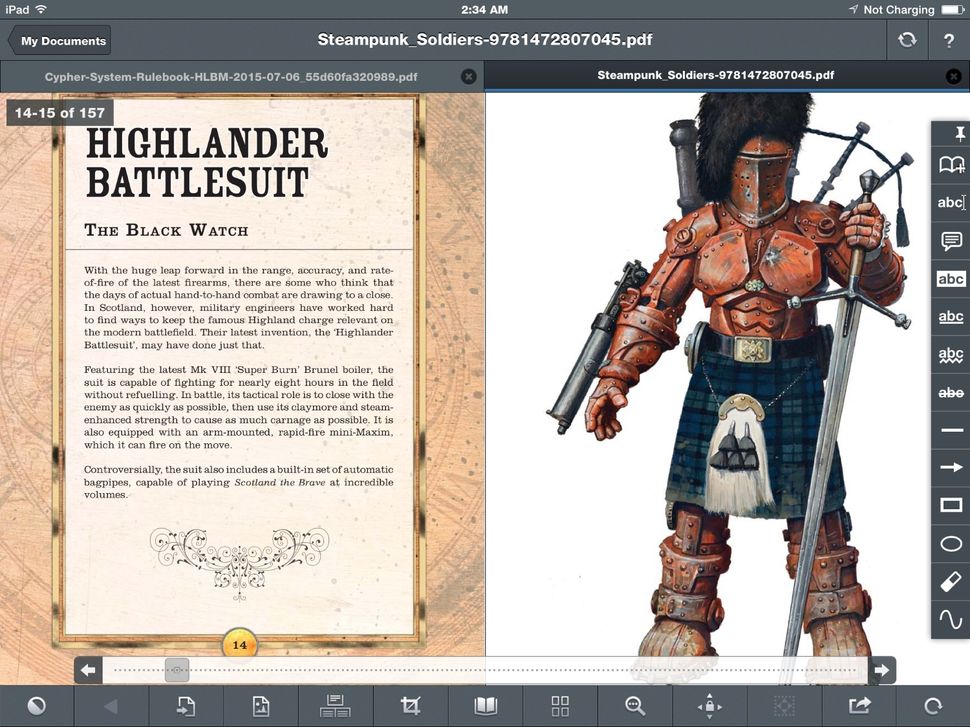Toggle the crop margins mode
The width and height of the screenshot is (970, 727).
[410, 706]
